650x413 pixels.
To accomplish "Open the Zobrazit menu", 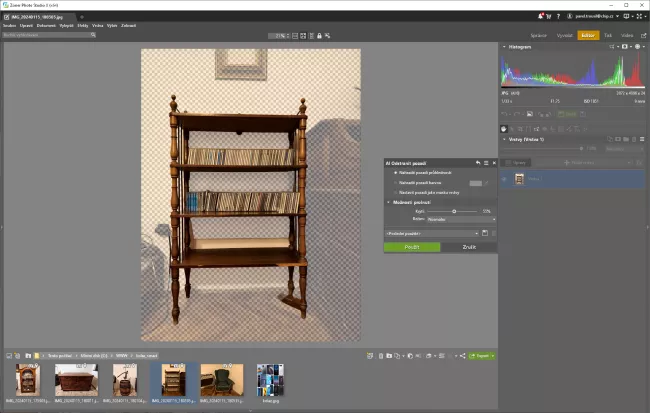I will click(129, 26).
